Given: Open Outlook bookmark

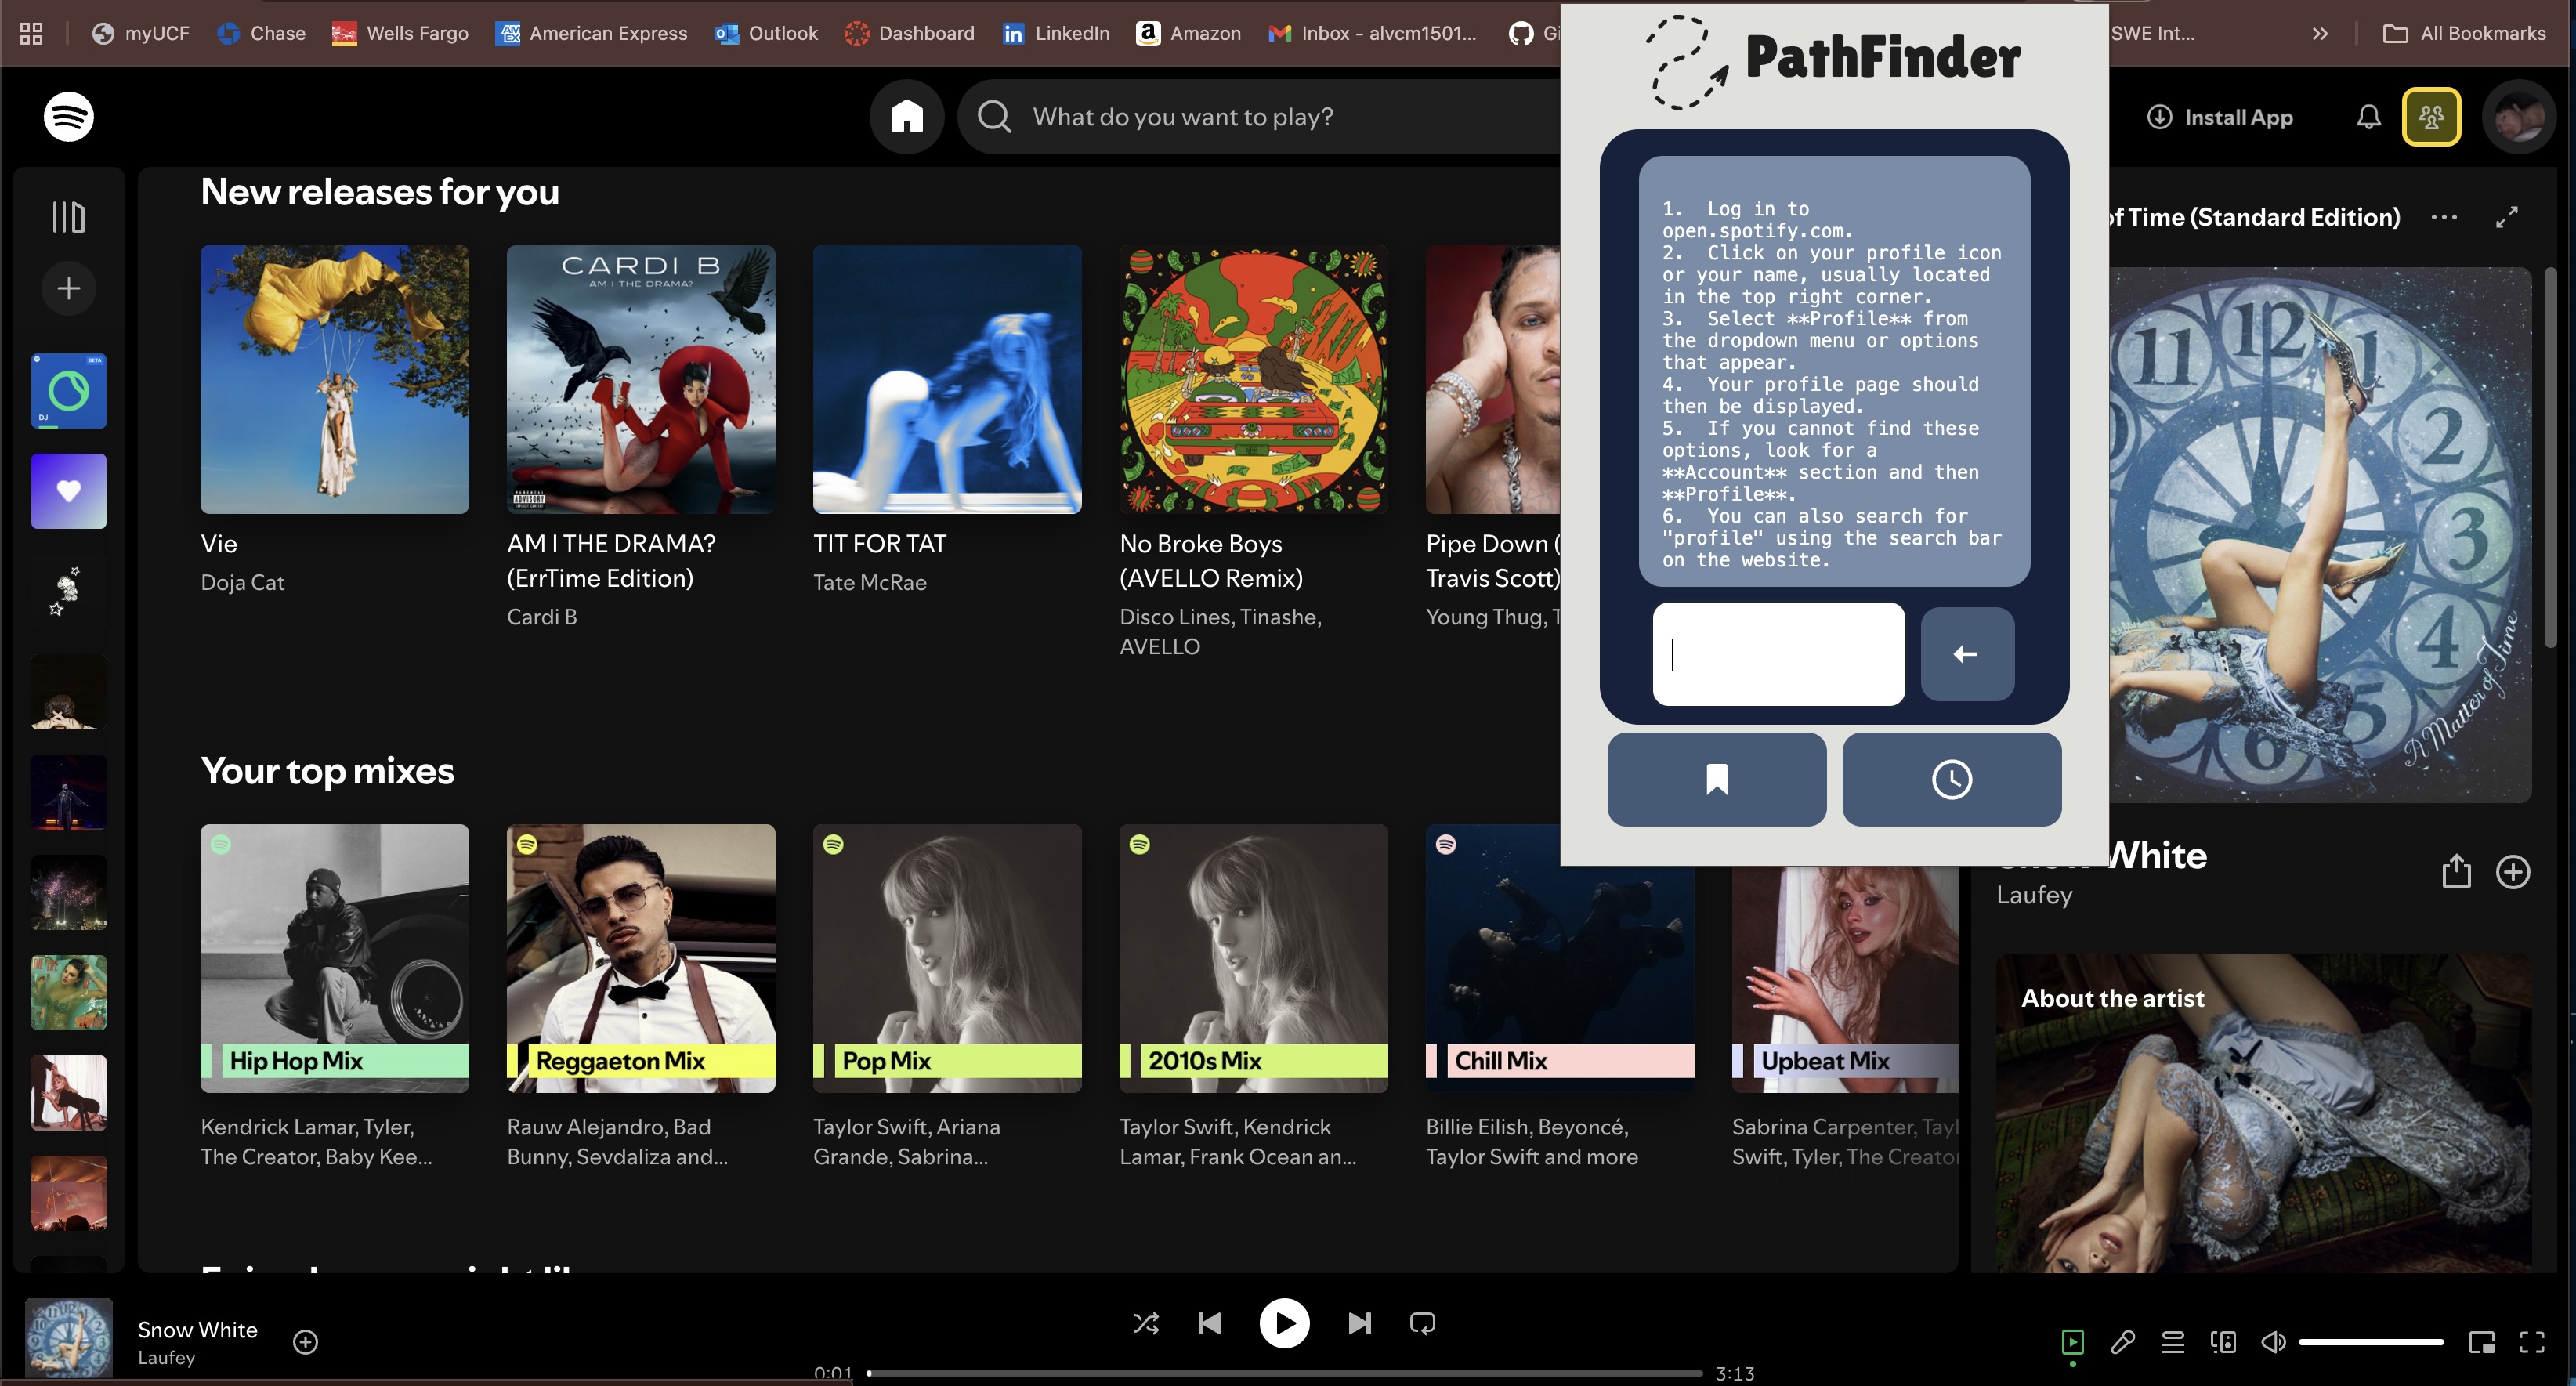Looking at the screenshot, I should [x=766, y=34].
